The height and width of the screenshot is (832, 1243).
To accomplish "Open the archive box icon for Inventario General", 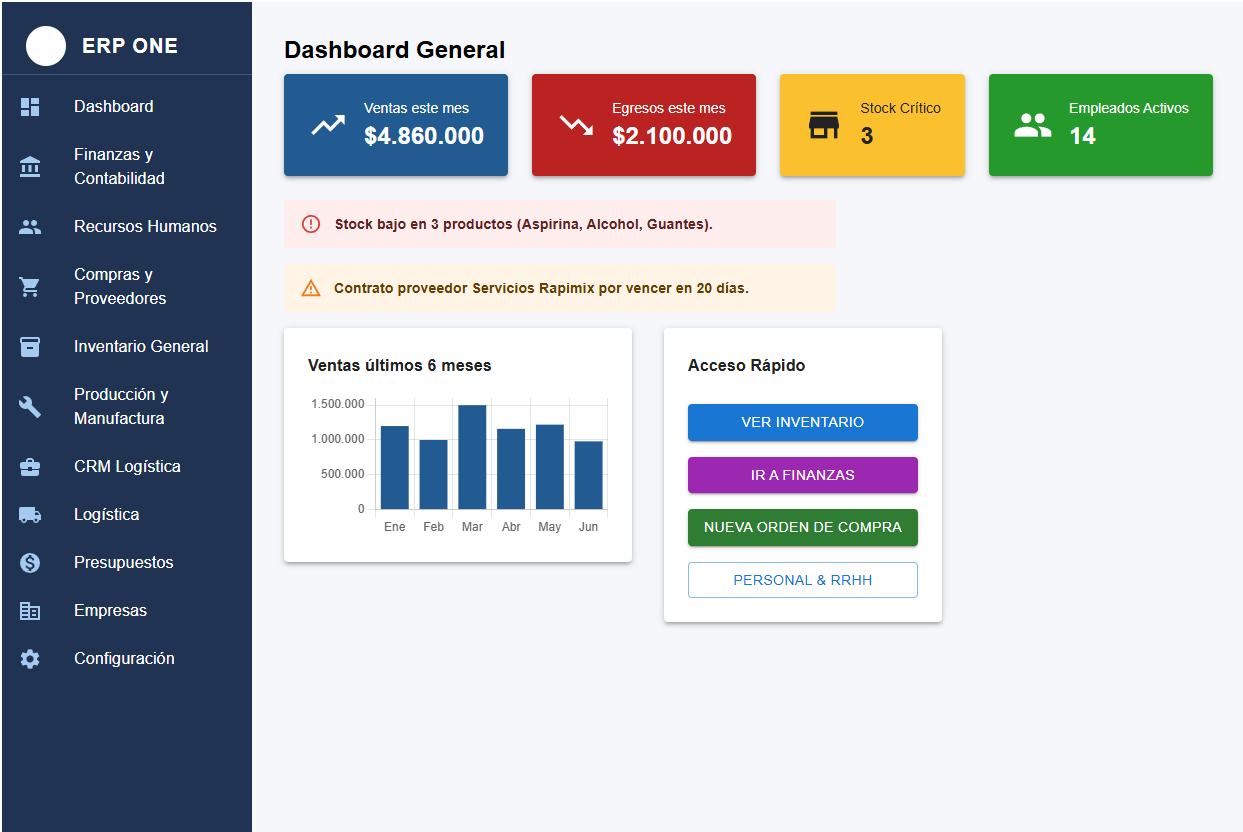I will 30,347.
